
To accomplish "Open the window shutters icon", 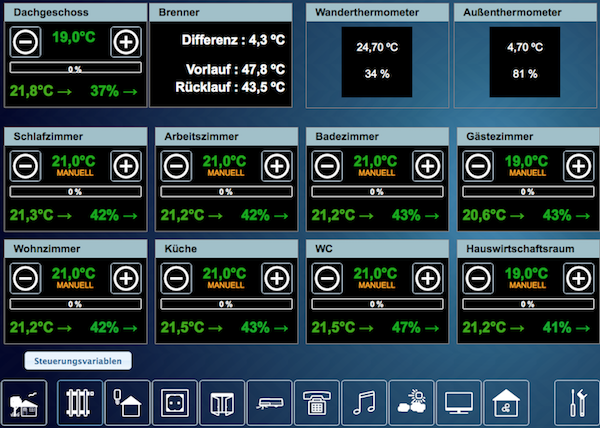I will pyautogui.click(x=222, y=403).
